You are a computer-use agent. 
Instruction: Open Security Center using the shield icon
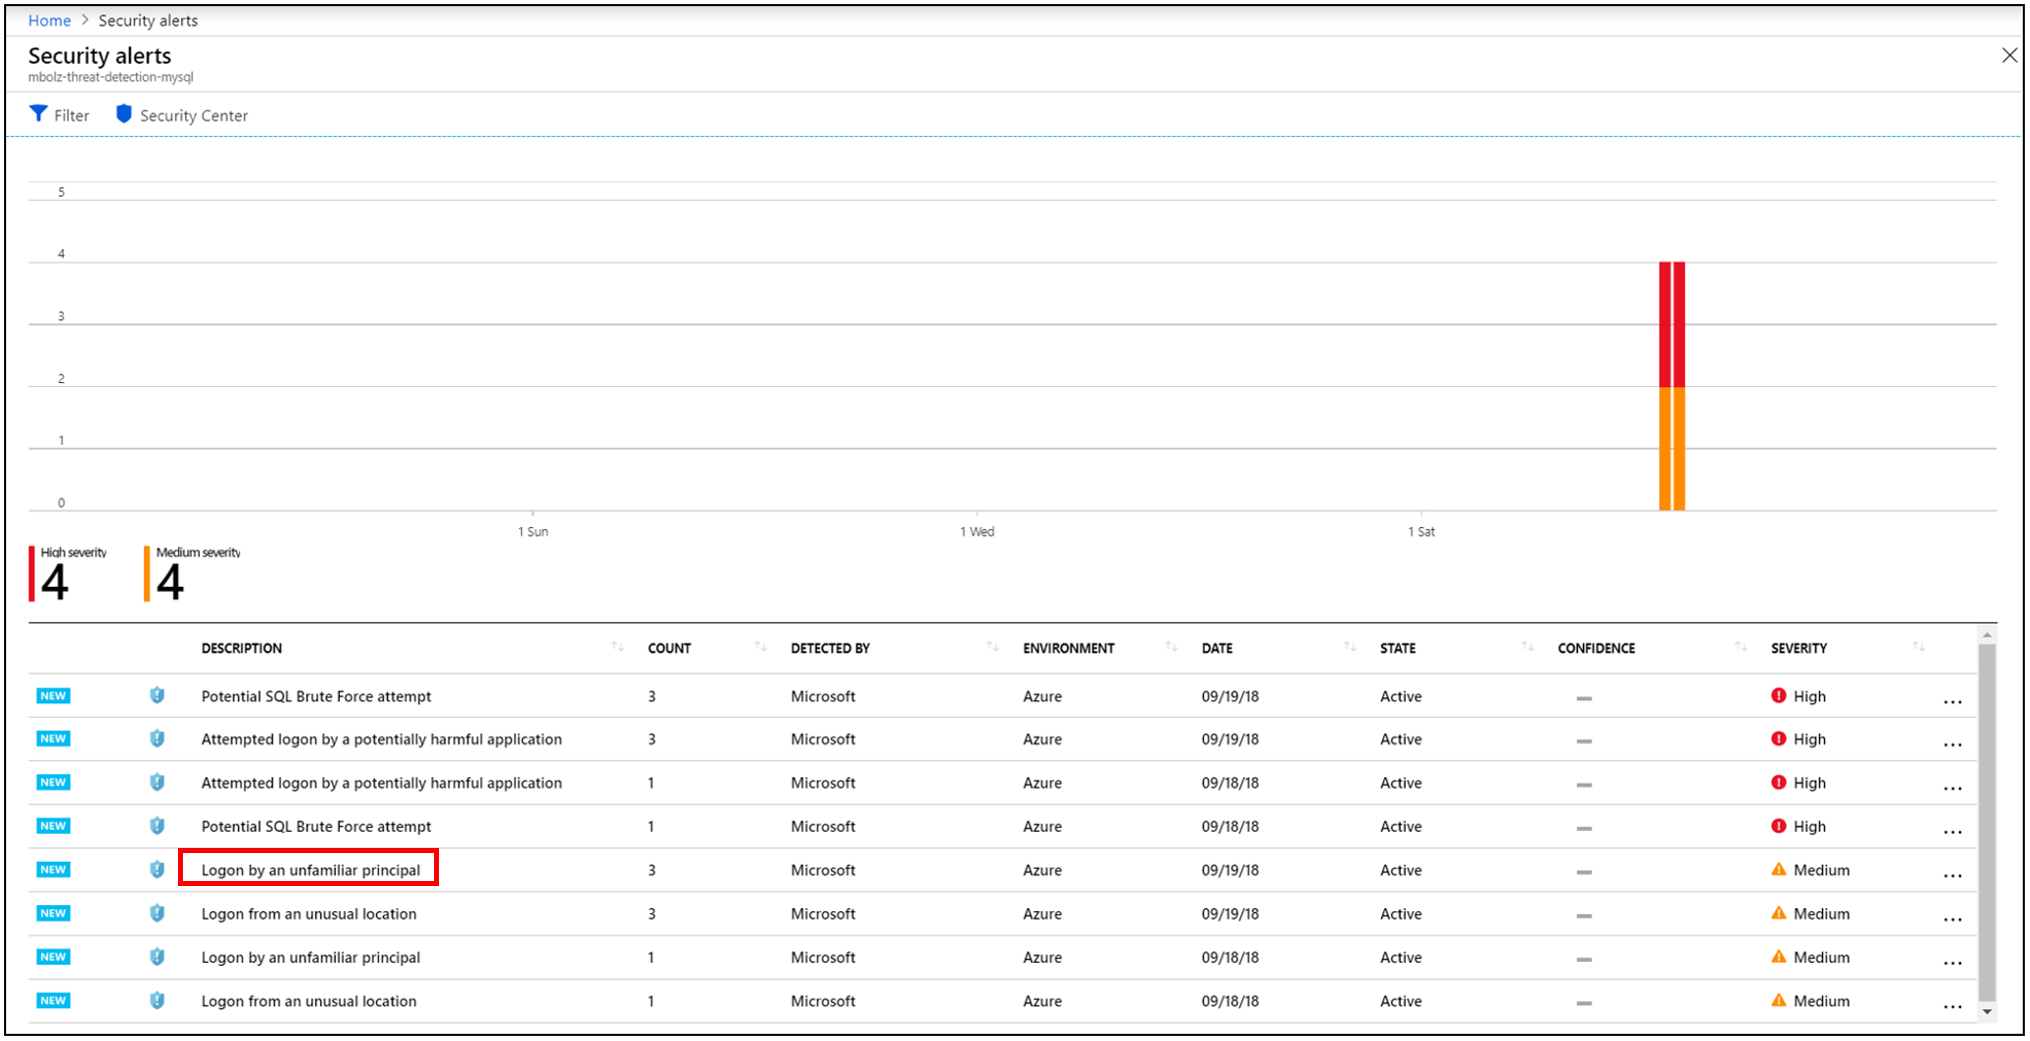(123, 113)
